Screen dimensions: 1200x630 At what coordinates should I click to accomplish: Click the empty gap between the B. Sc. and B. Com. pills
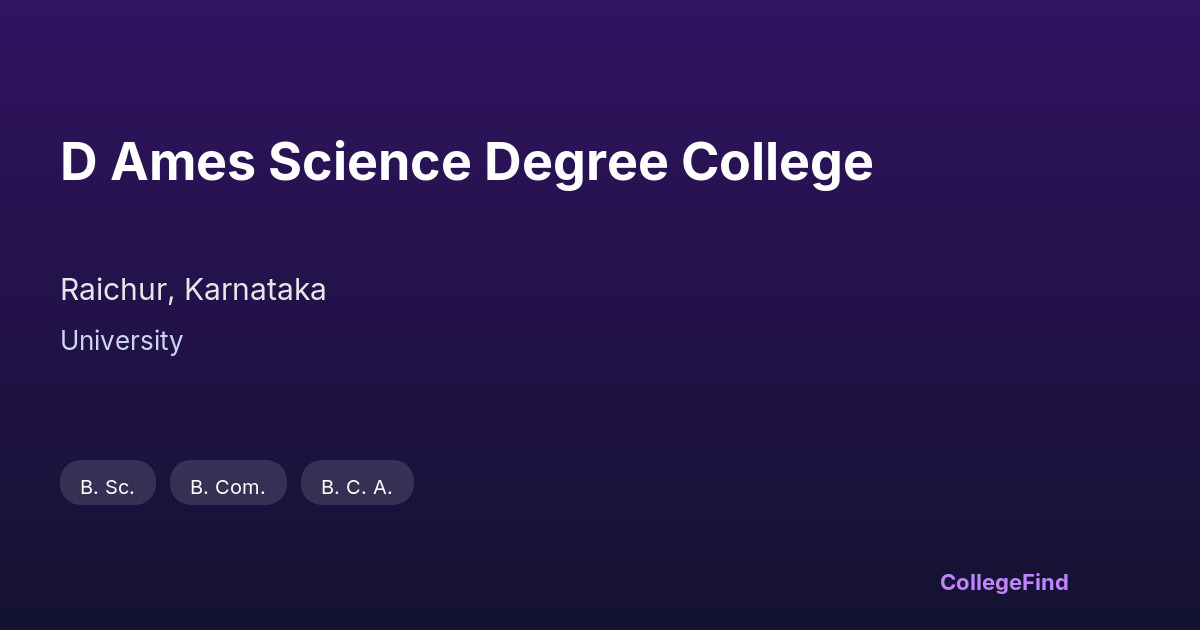pyautogui.click(x=163, y=483)
